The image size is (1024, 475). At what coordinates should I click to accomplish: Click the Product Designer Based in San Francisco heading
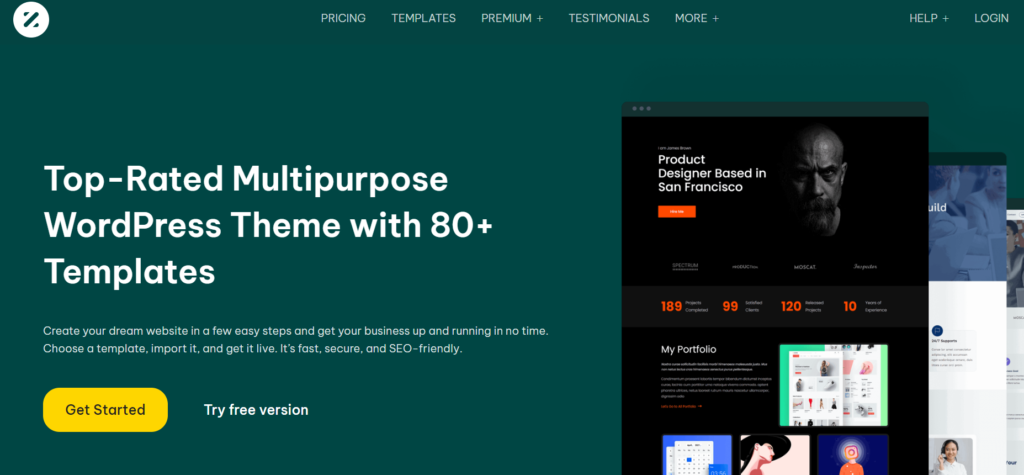pos(712,173)
